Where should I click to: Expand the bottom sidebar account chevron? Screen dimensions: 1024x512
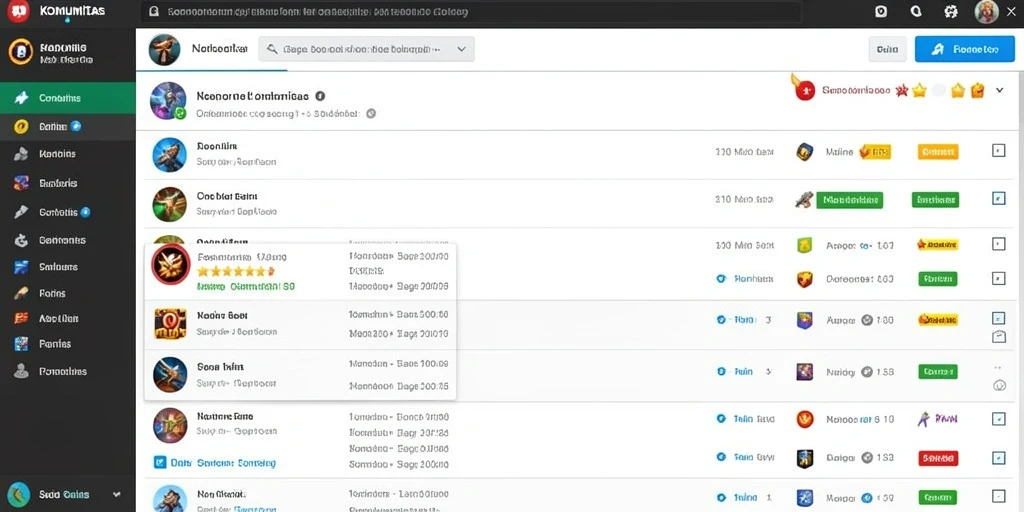click(117, 494)
